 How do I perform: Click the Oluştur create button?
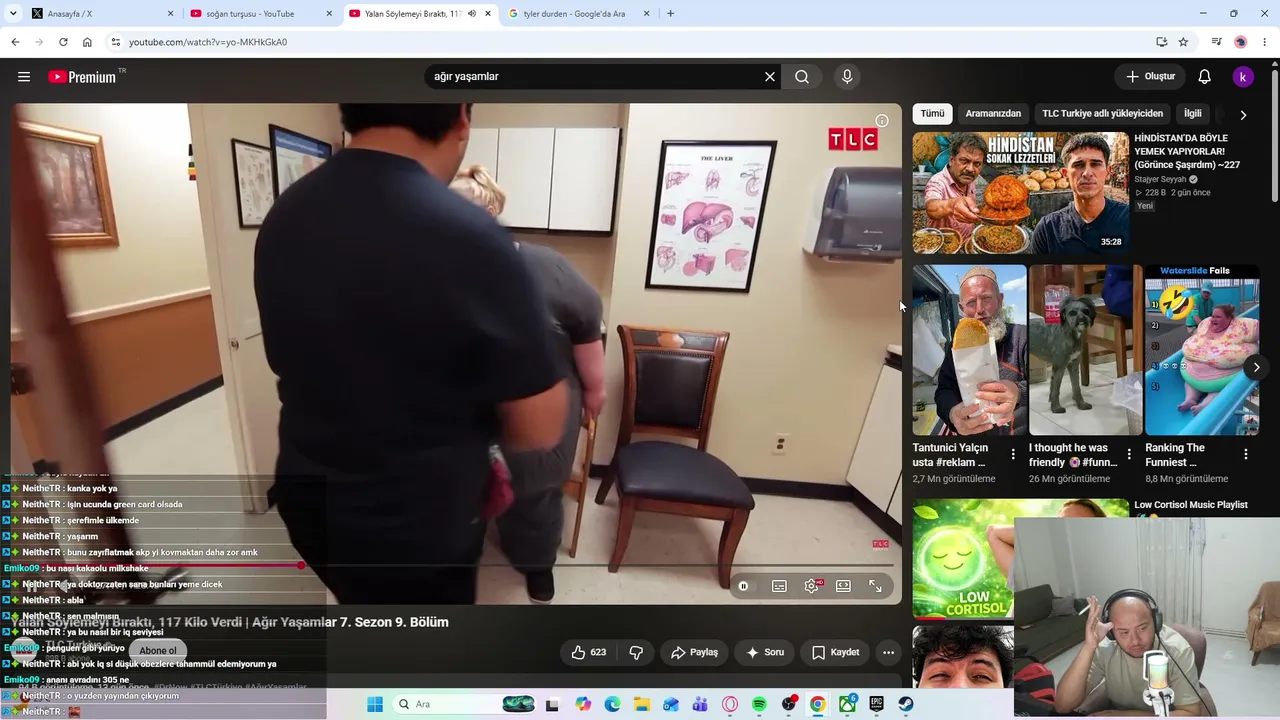[1150, 77]
